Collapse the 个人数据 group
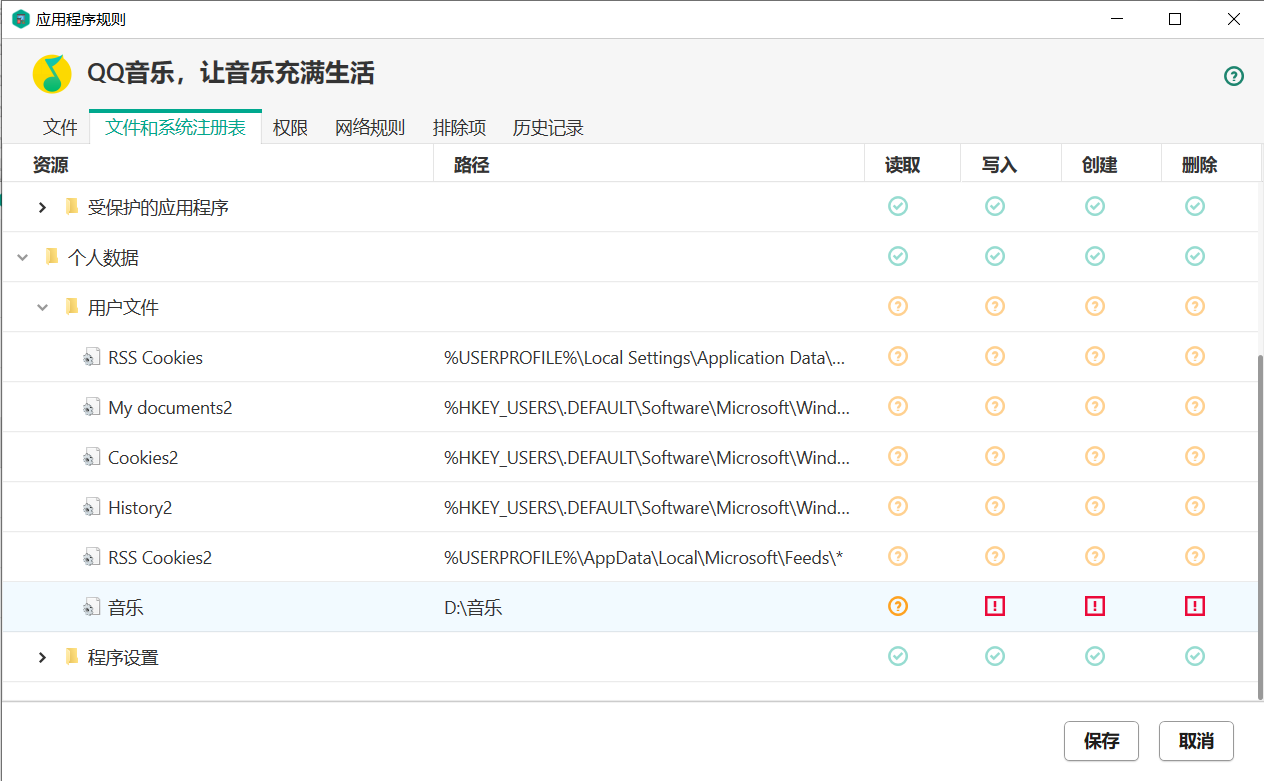Viewport: 1264px width, 781px height. click(x=23, y=257)
